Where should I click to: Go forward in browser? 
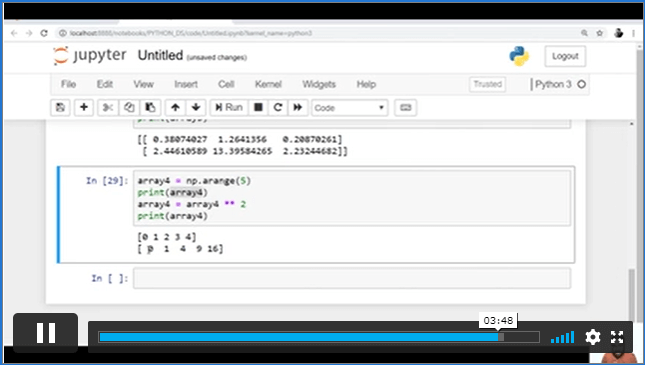pyautogui.click(x=29, y=33)
